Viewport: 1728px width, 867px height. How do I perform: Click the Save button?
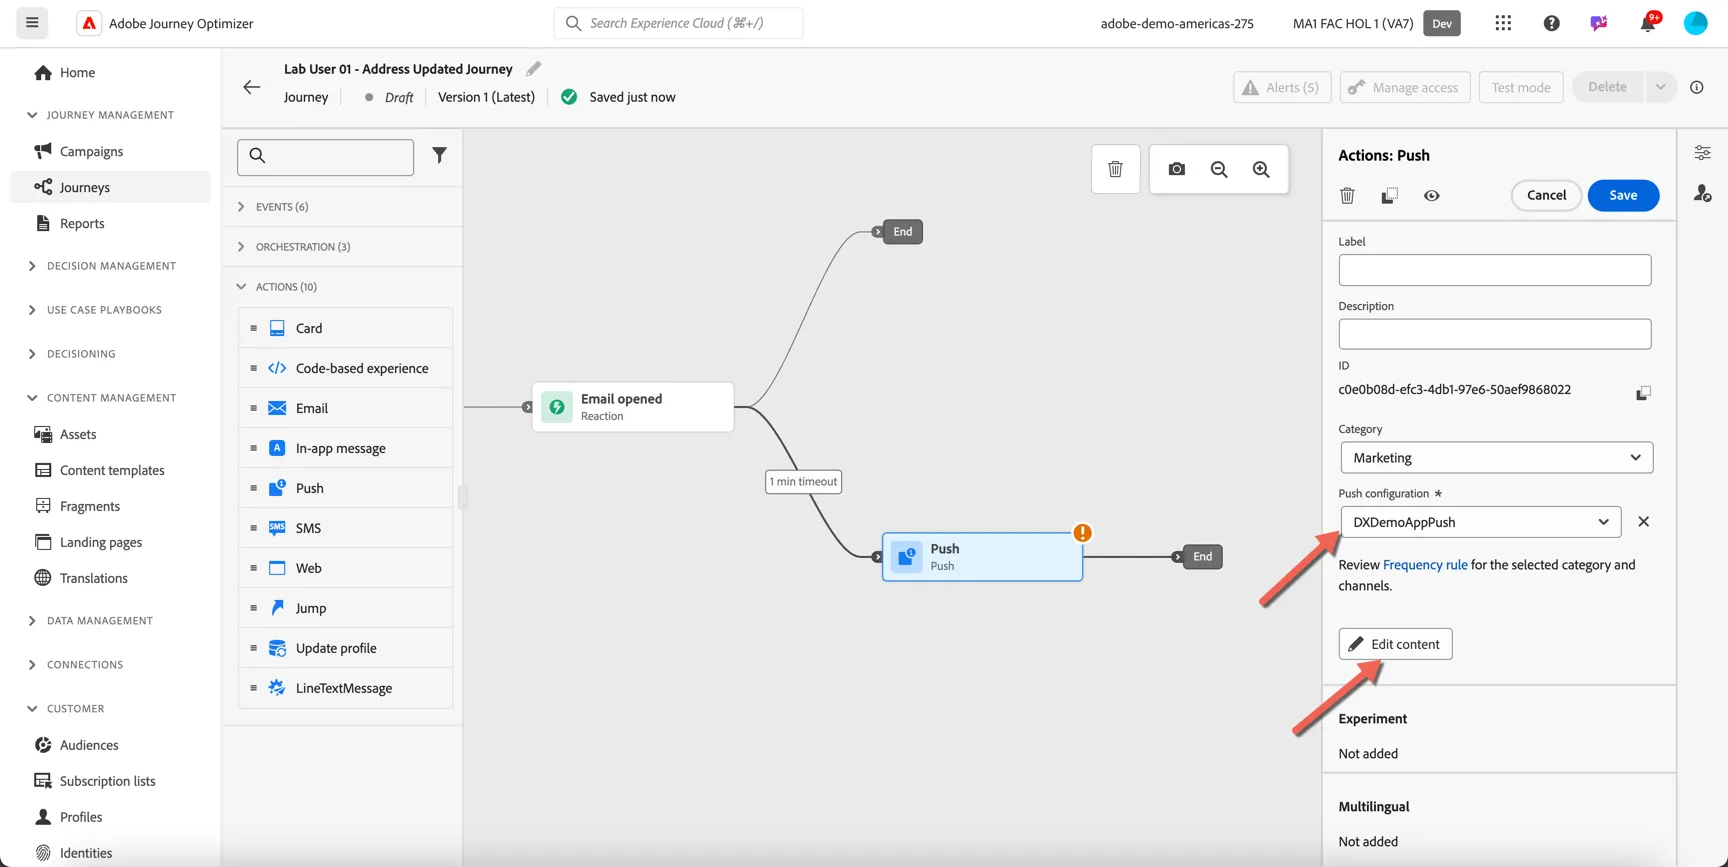tap(1623, 195)
